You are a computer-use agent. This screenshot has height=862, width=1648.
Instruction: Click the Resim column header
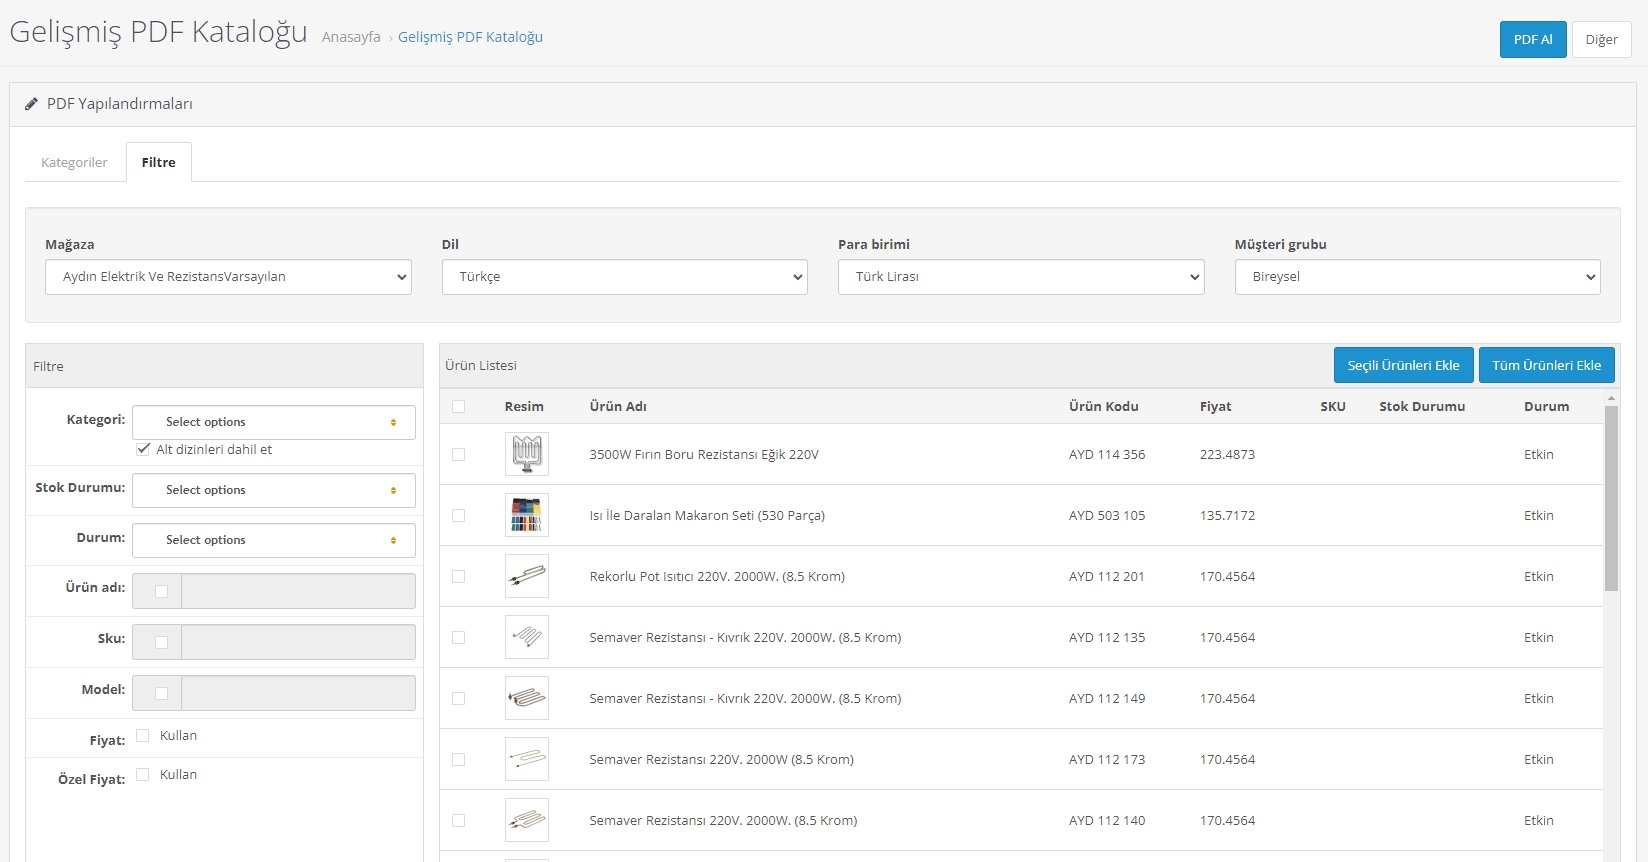coord(524,406)
